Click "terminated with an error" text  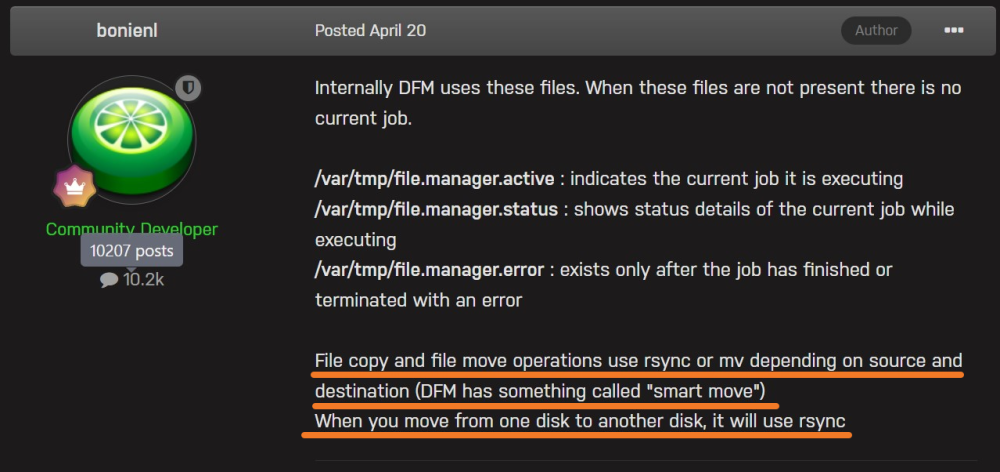coord(418,300)
